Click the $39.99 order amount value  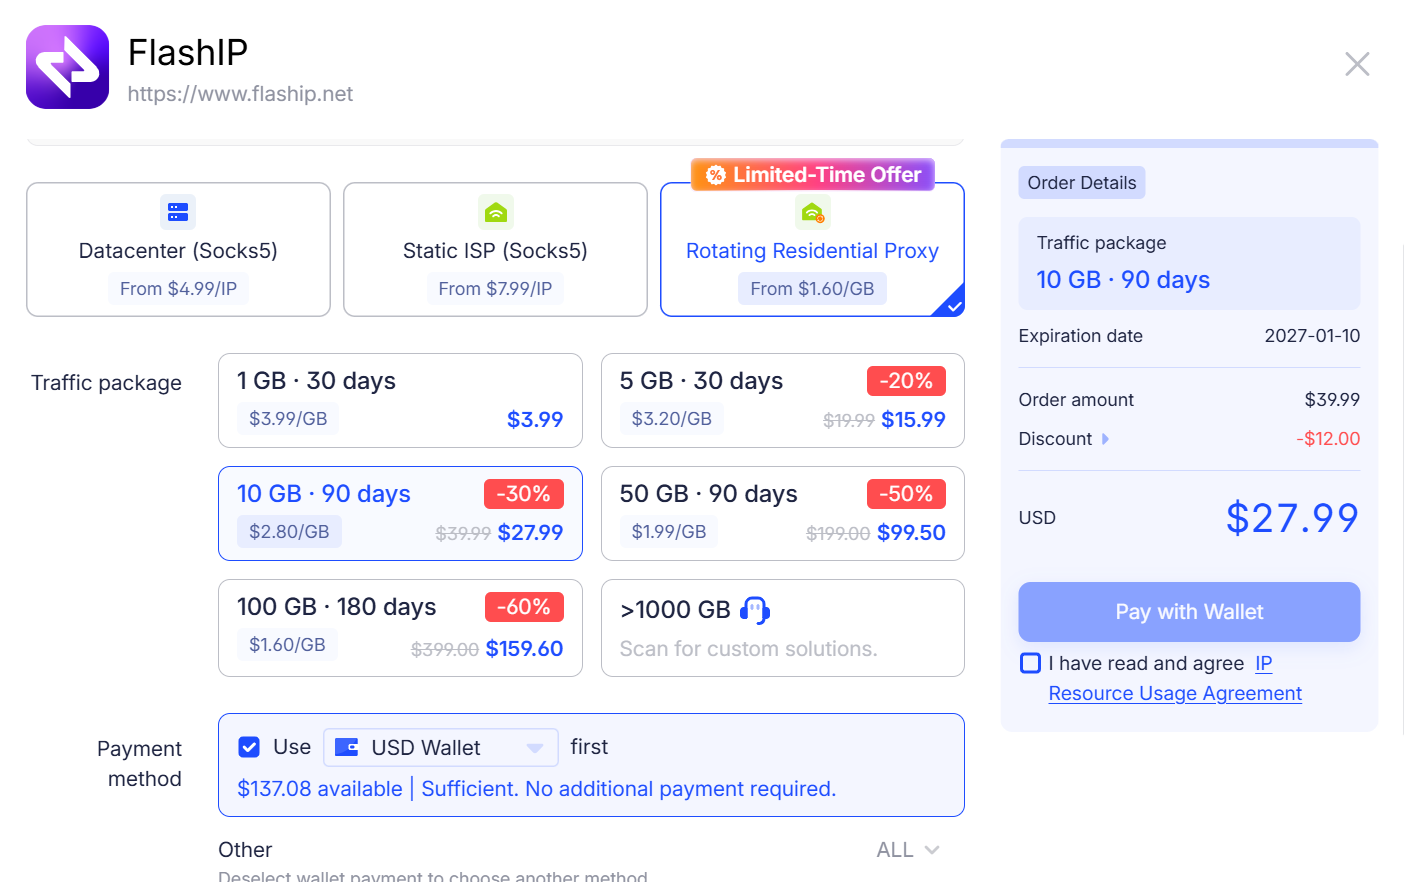1332,400
